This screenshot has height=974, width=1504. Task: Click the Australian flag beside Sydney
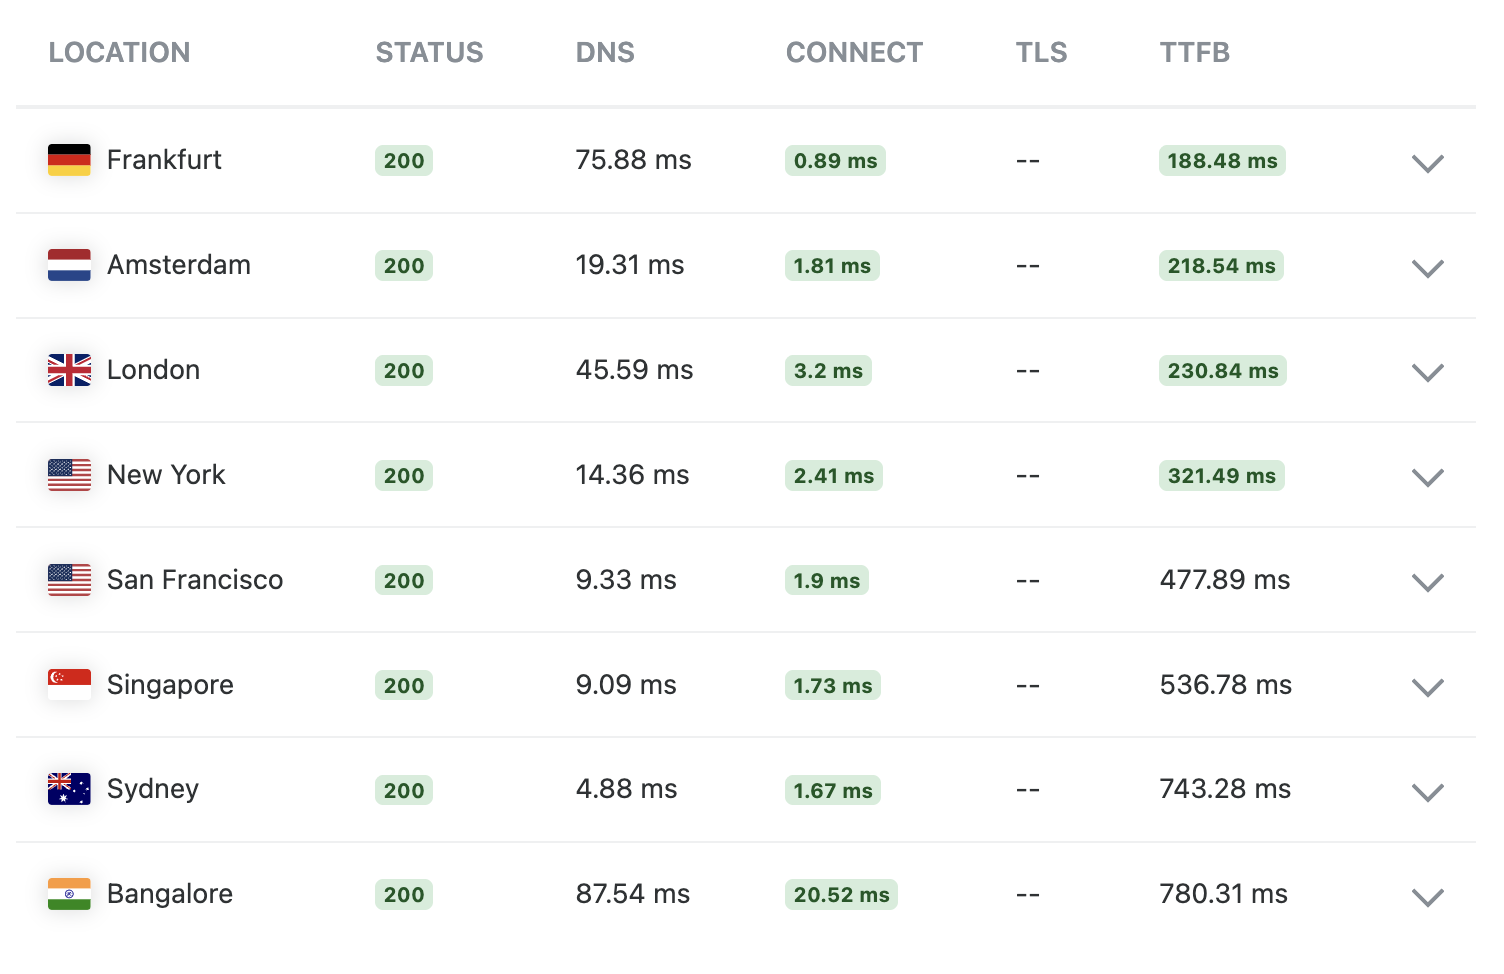tap(69, 789)
